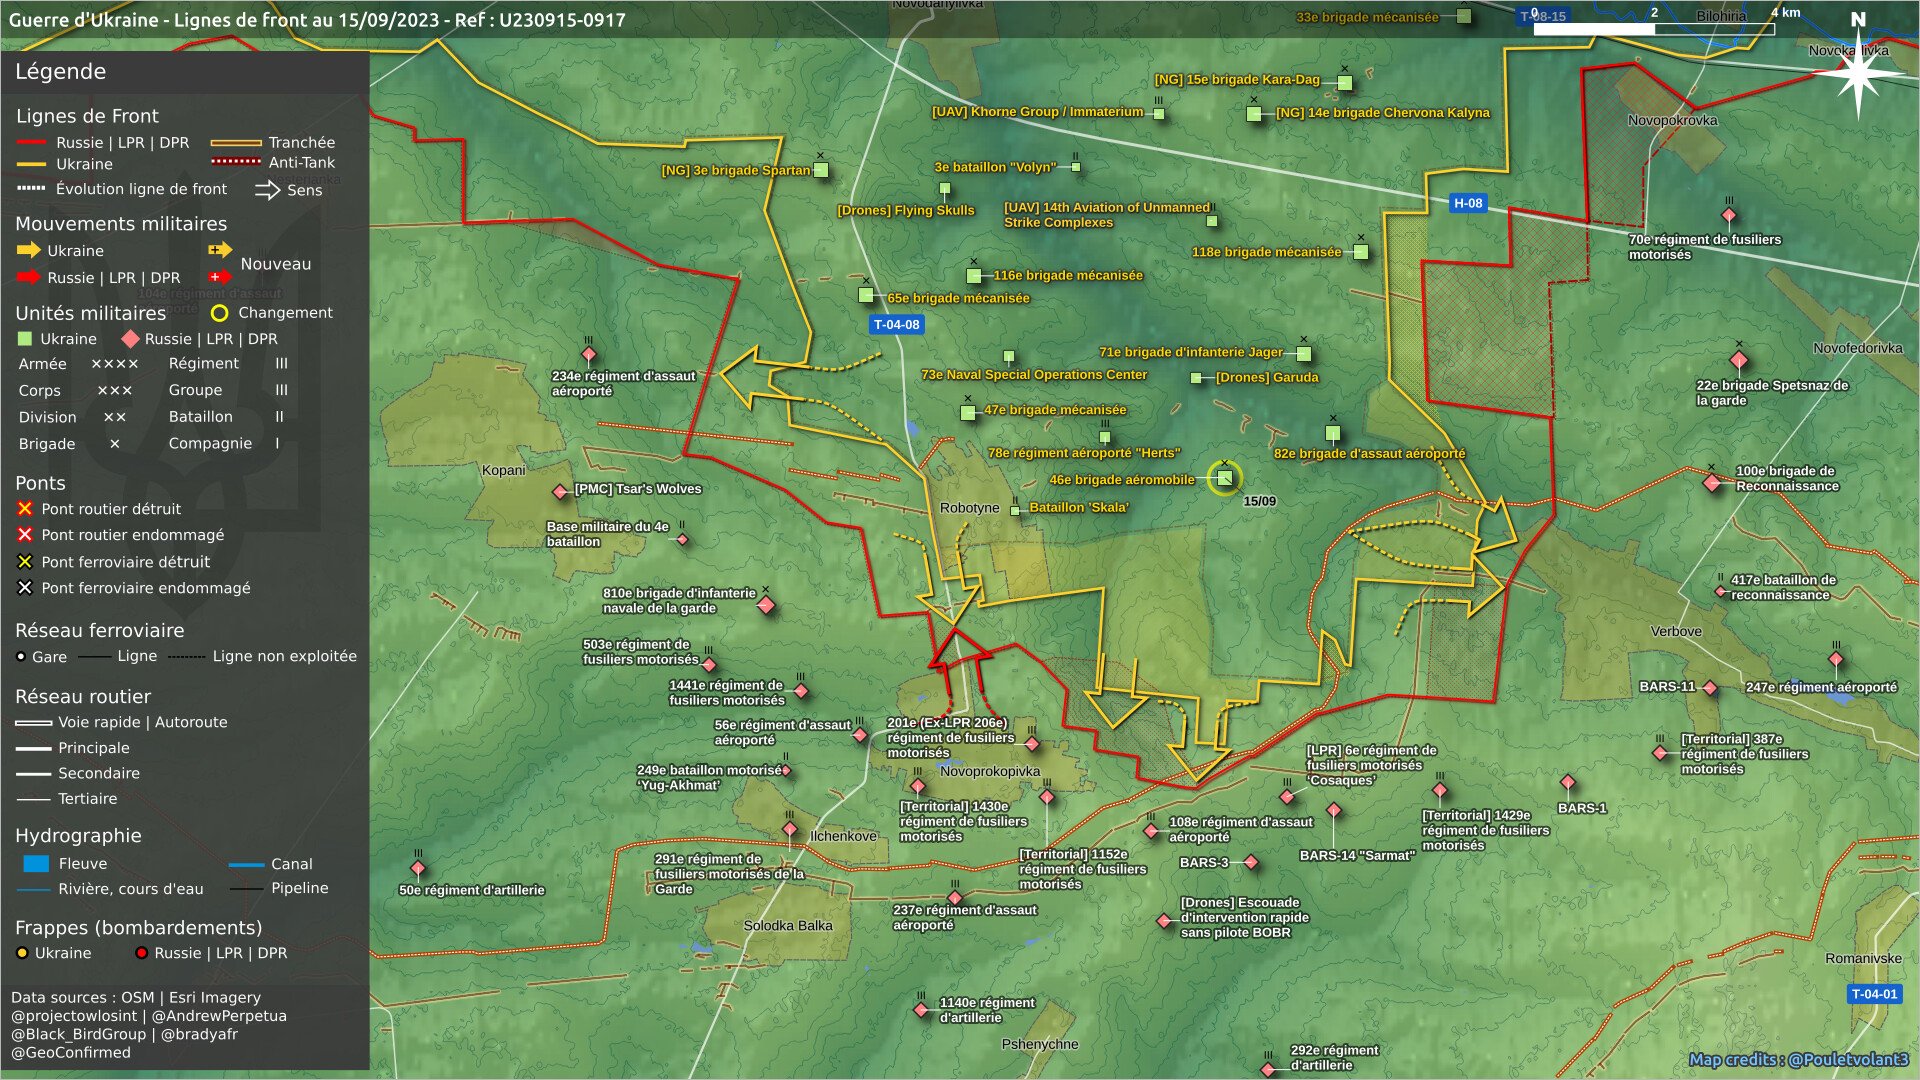Click the 71e brigade d'infanterie Jager marker
1920x1080 pixels.
click(1303, 353)
